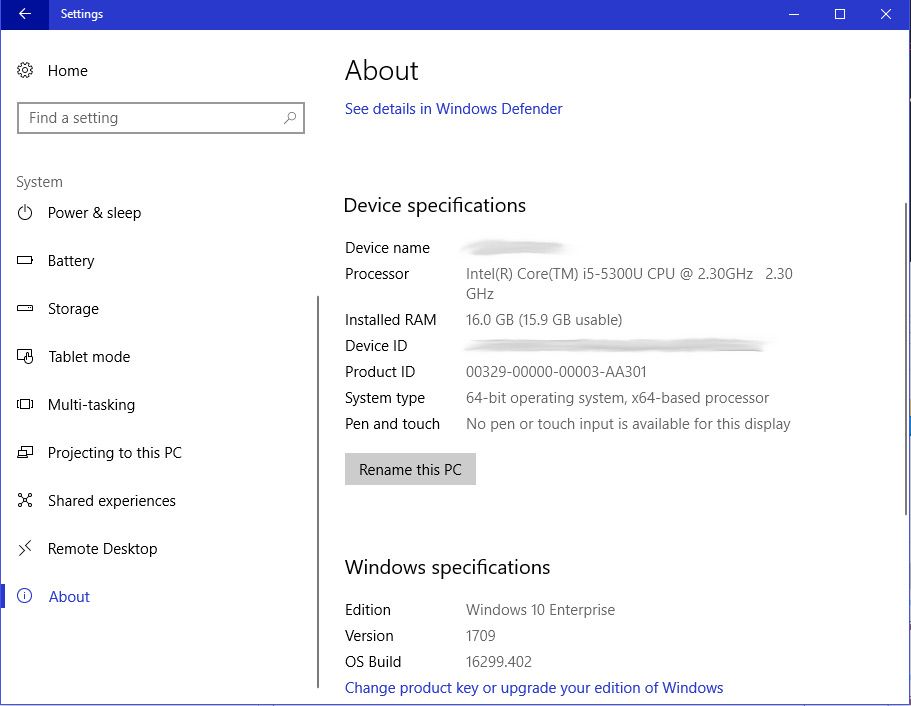Click the processor value Intel Core i5-5300U

(629, 283)
